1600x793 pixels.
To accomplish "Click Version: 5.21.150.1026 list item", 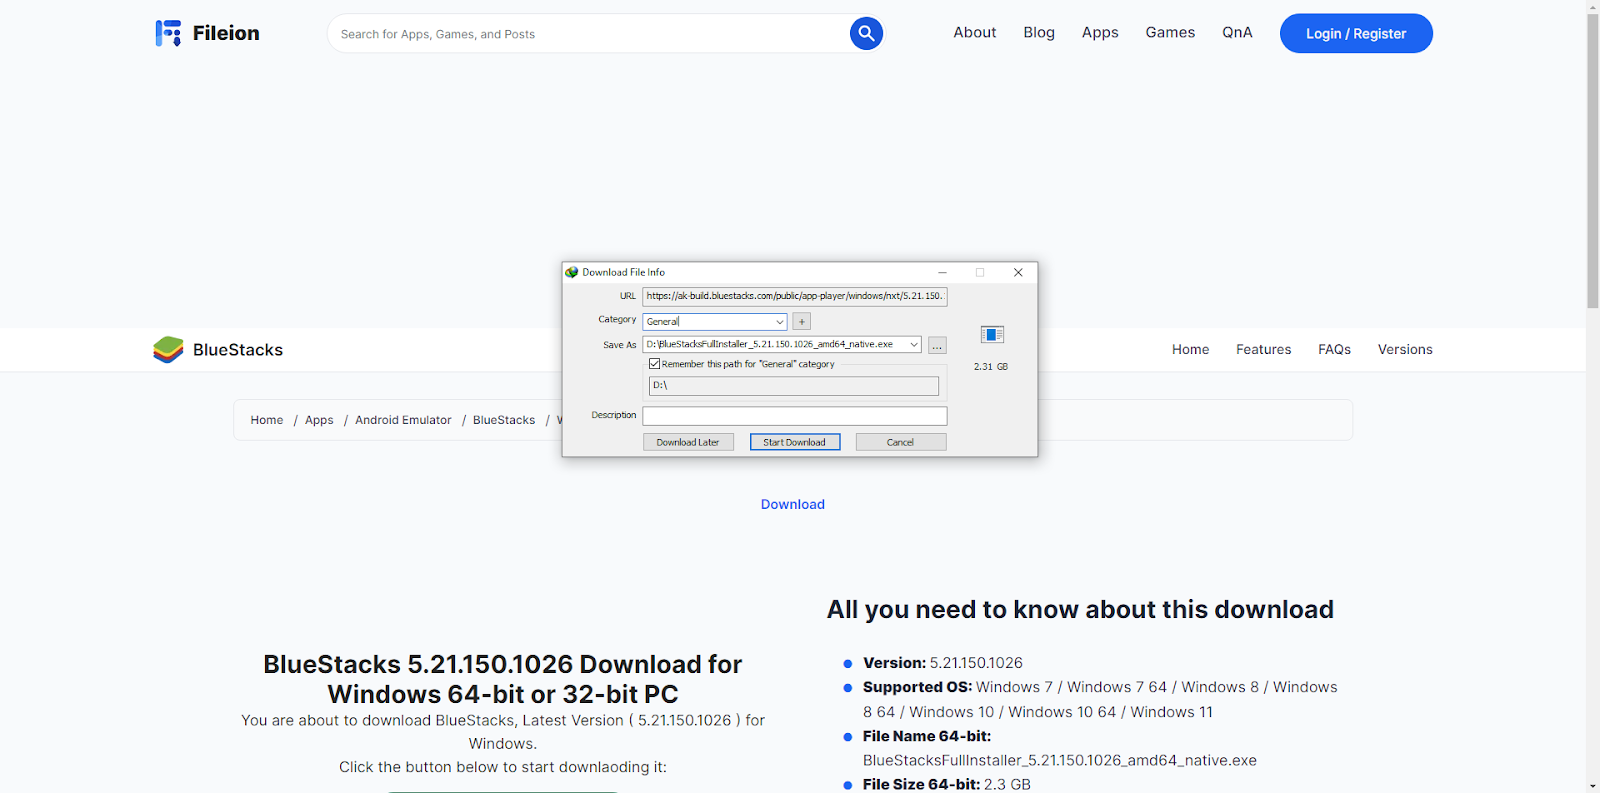I will pyautogui.click(x=943, y=663).
